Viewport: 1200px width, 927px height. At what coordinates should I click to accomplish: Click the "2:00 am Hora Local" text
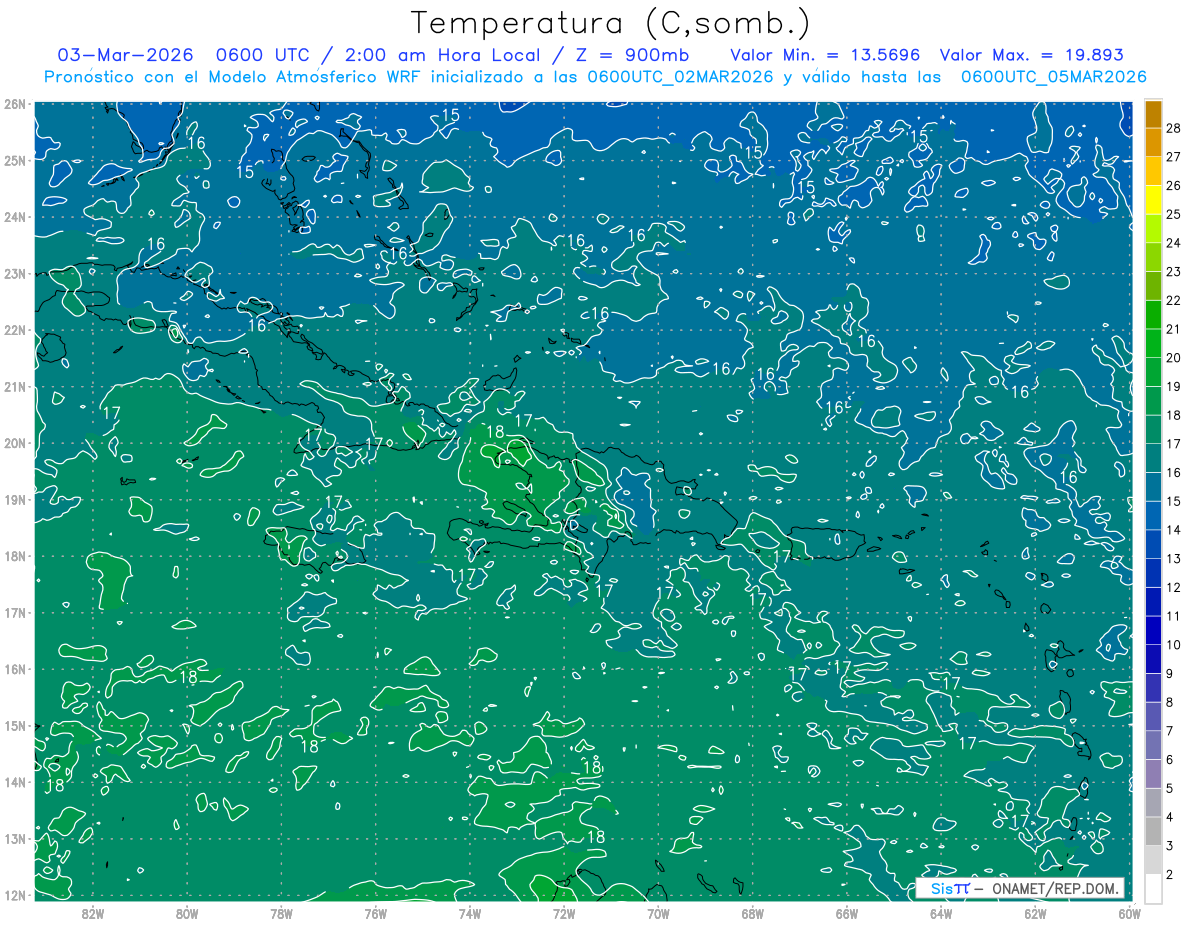[445, 55]
